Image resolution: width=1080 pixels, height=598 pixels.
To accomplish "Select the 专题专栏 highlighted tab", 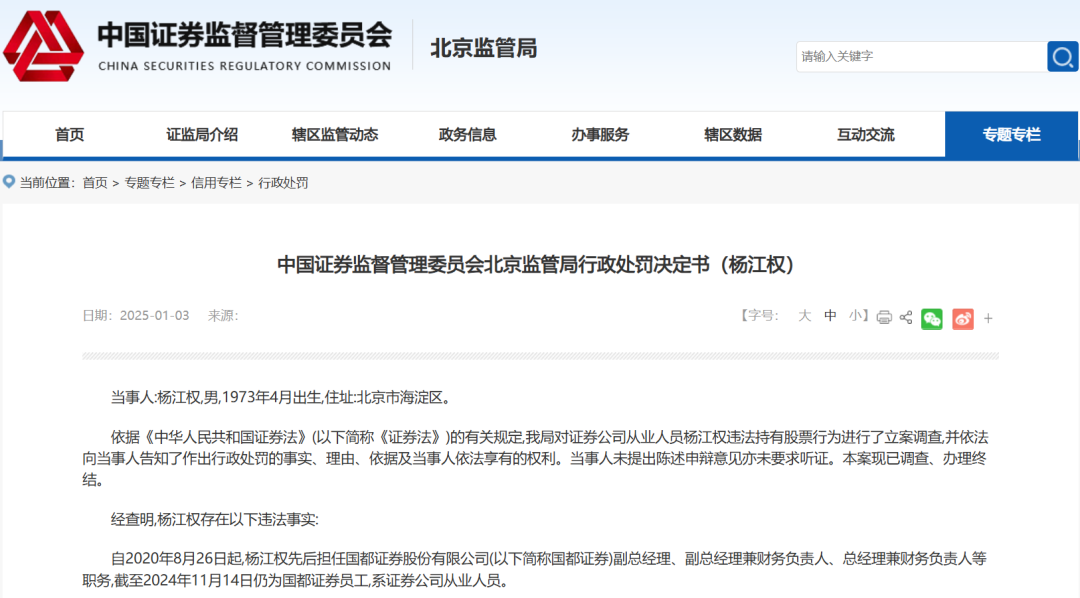I will pos(1011,134).
